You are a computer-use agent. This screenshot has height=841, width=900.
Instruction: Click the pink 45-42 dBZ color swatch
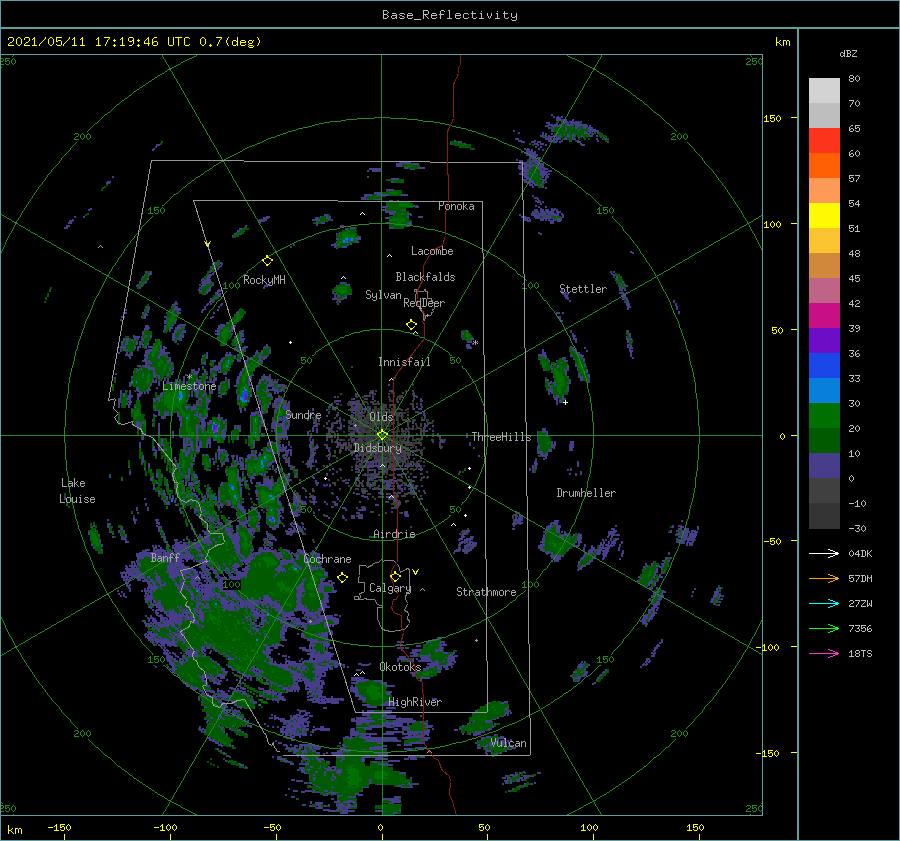(x=824, y=291)
